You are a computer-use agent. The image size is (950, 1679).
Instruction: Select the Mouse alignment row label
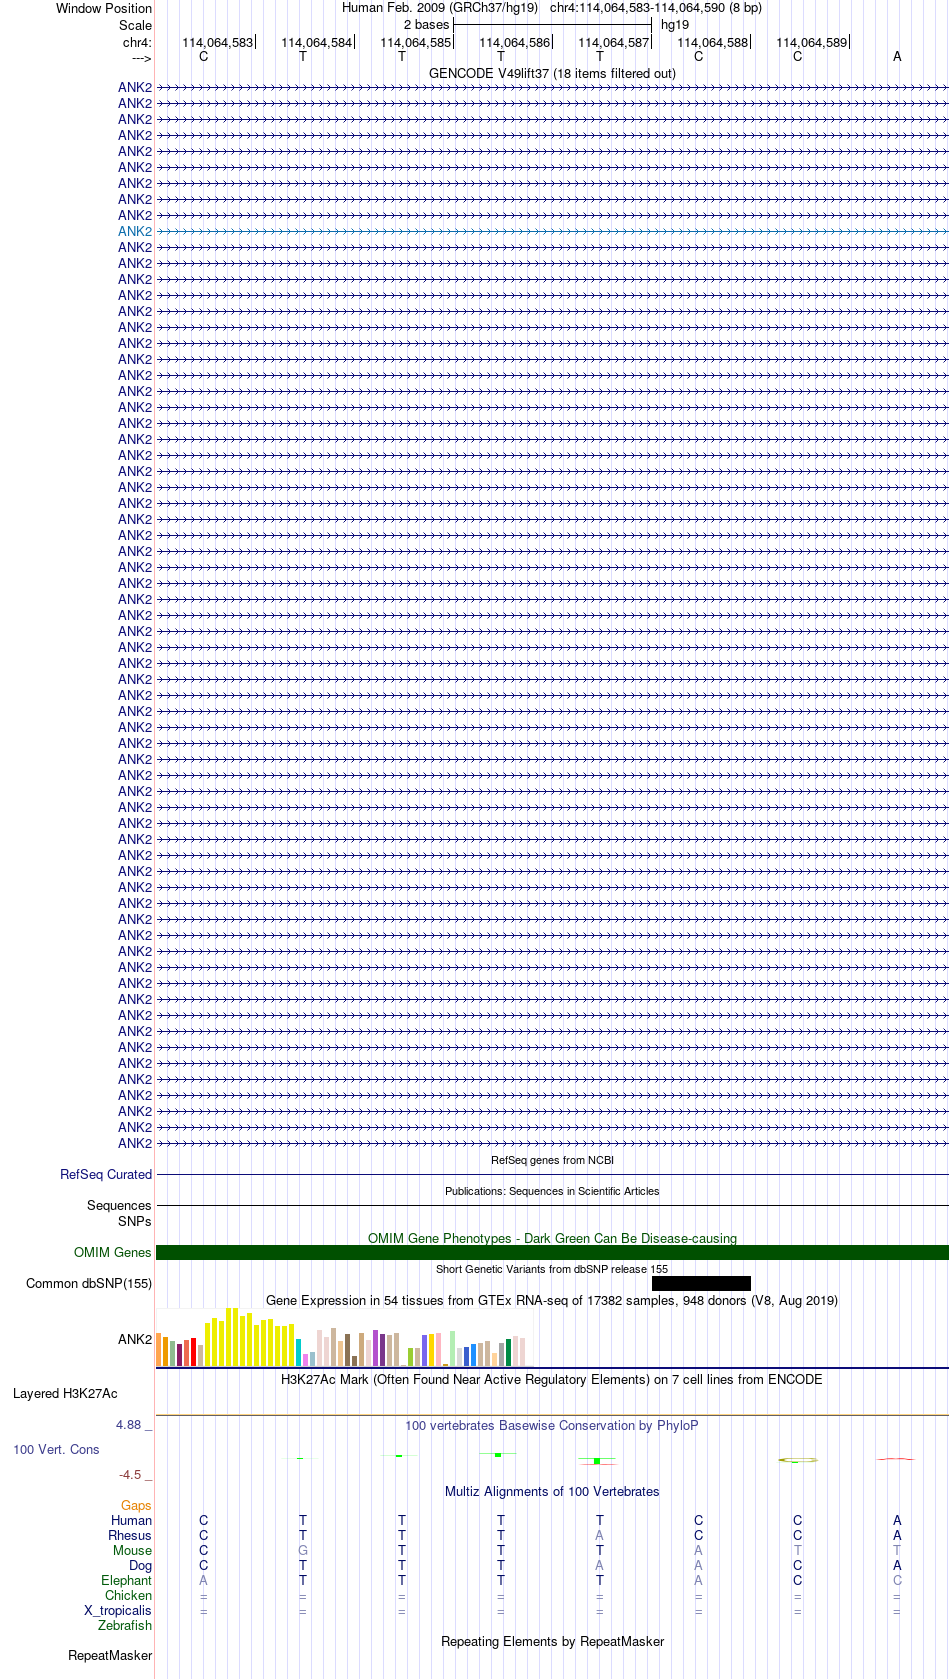tap(132, 1551)
